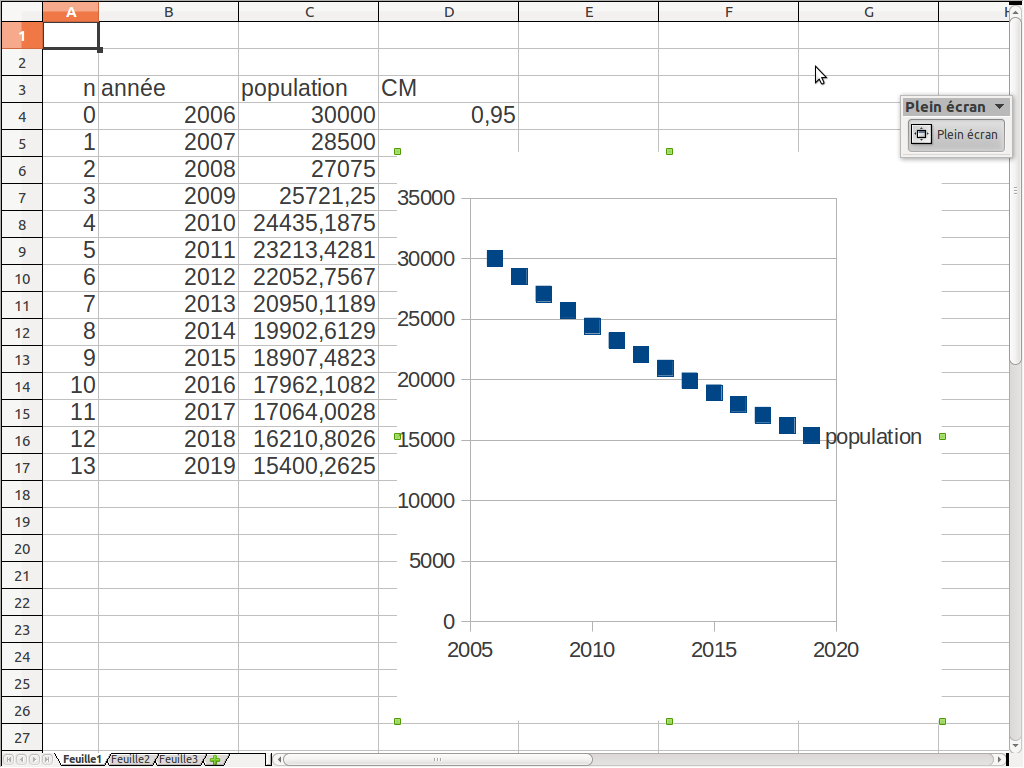1024x768 pixels.
Task: Switch to the Feuille2 sheet tab
Action: [x=130, y=759]
